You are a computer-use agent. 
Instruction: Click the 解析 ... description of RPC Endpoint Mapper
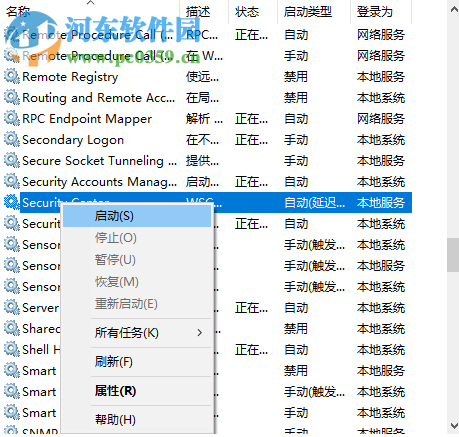[x=204, y=119]
